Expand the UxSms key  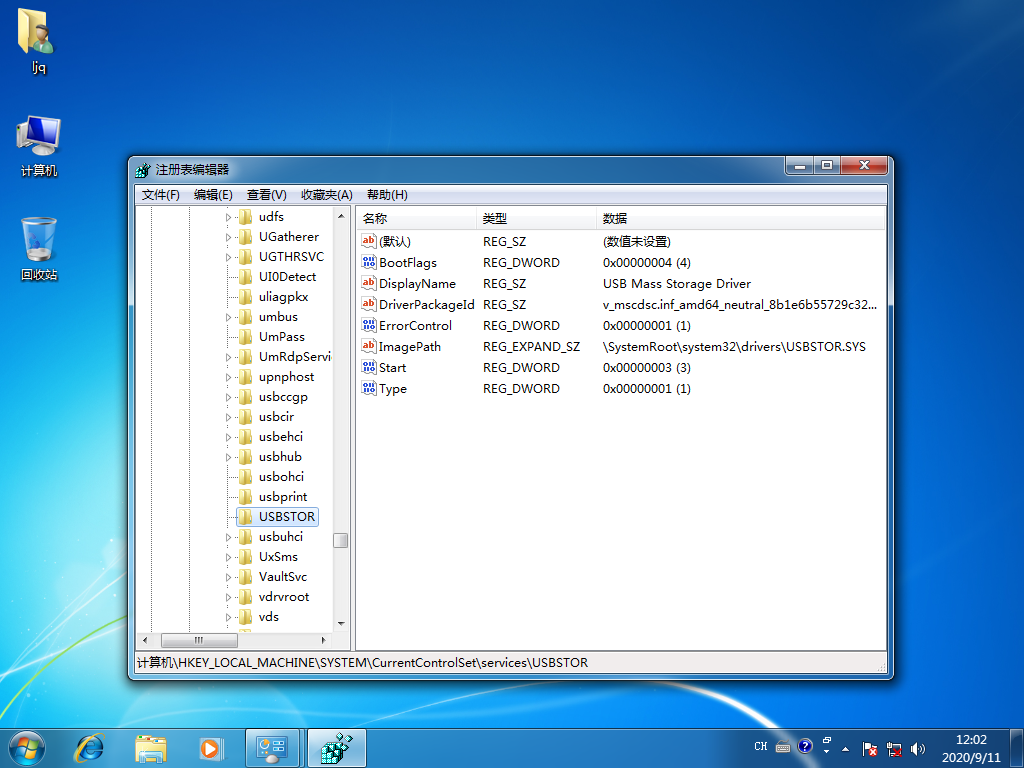[x=227, y=556]
